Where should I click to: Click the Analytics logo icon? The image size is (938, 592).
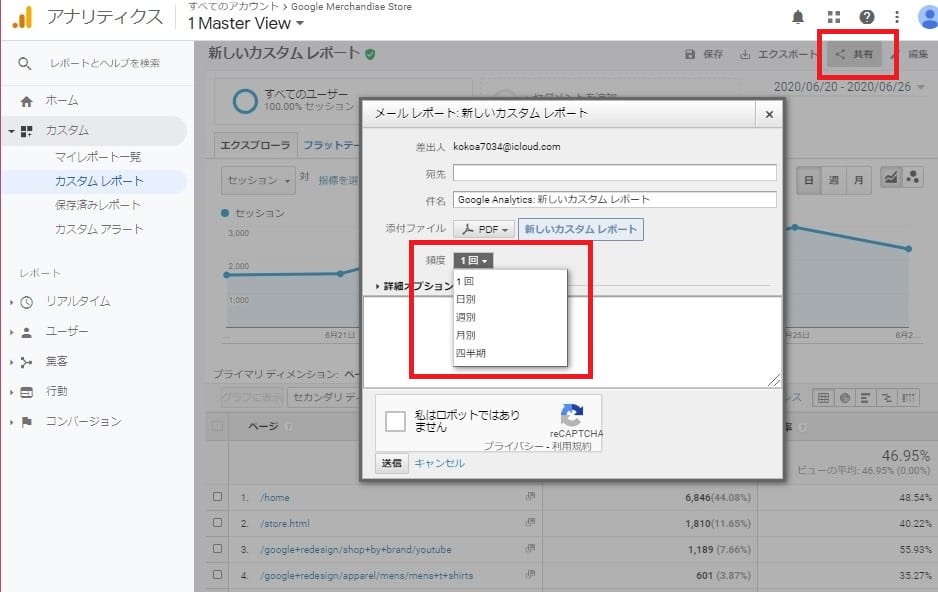coord(22,17)
